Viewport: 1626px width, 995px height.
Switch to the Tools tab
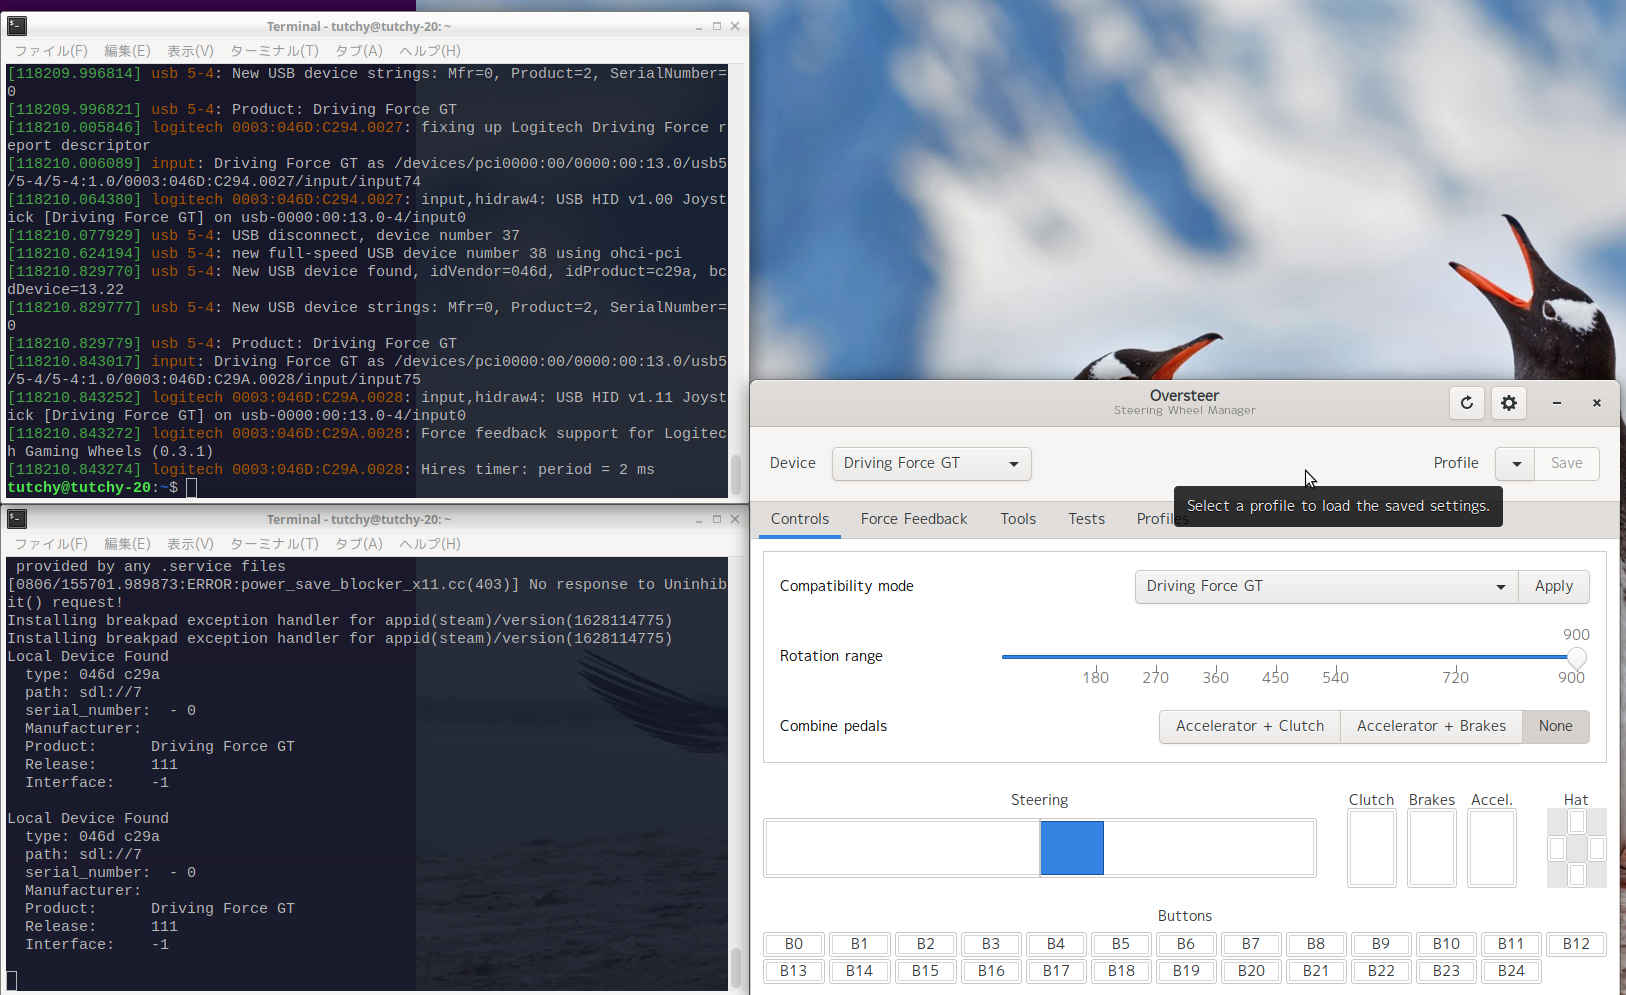pos(1018,519)
